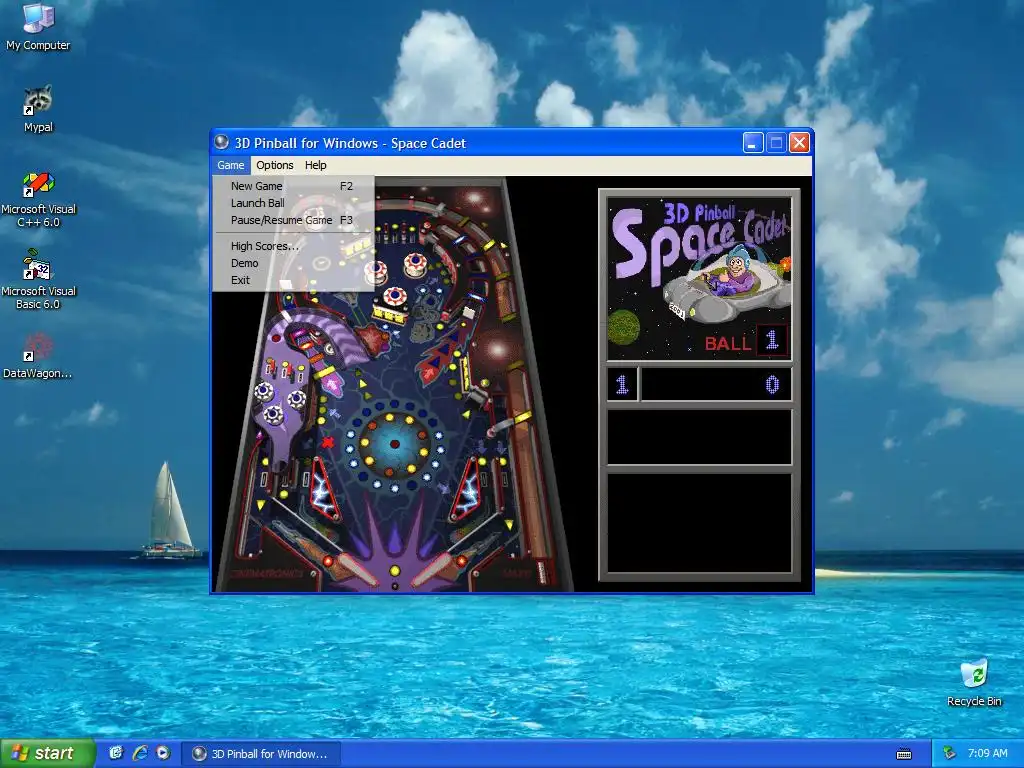Select the DataWagon desktop shortcut icon
Screen dimensions: 1024x768
[38, 356]
